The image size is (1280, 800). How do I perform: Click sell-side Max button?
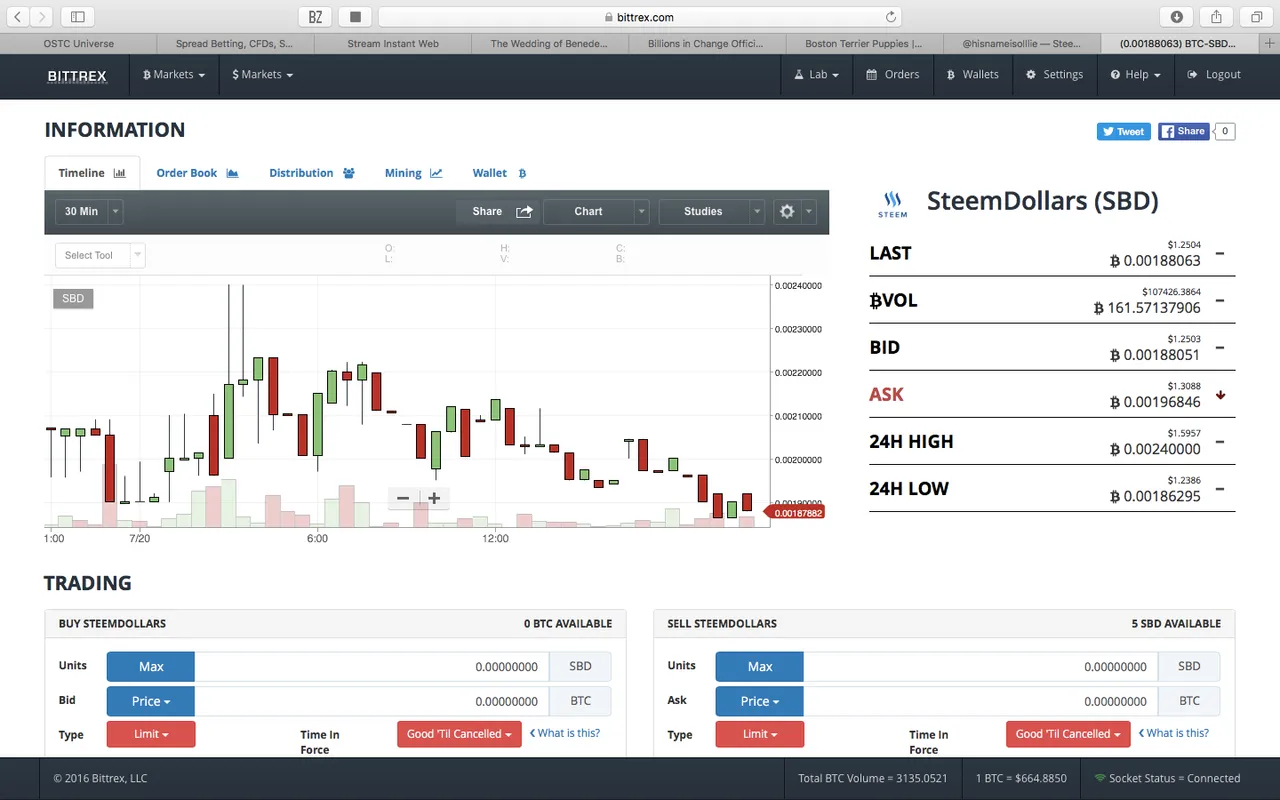(x=760, y=667)
